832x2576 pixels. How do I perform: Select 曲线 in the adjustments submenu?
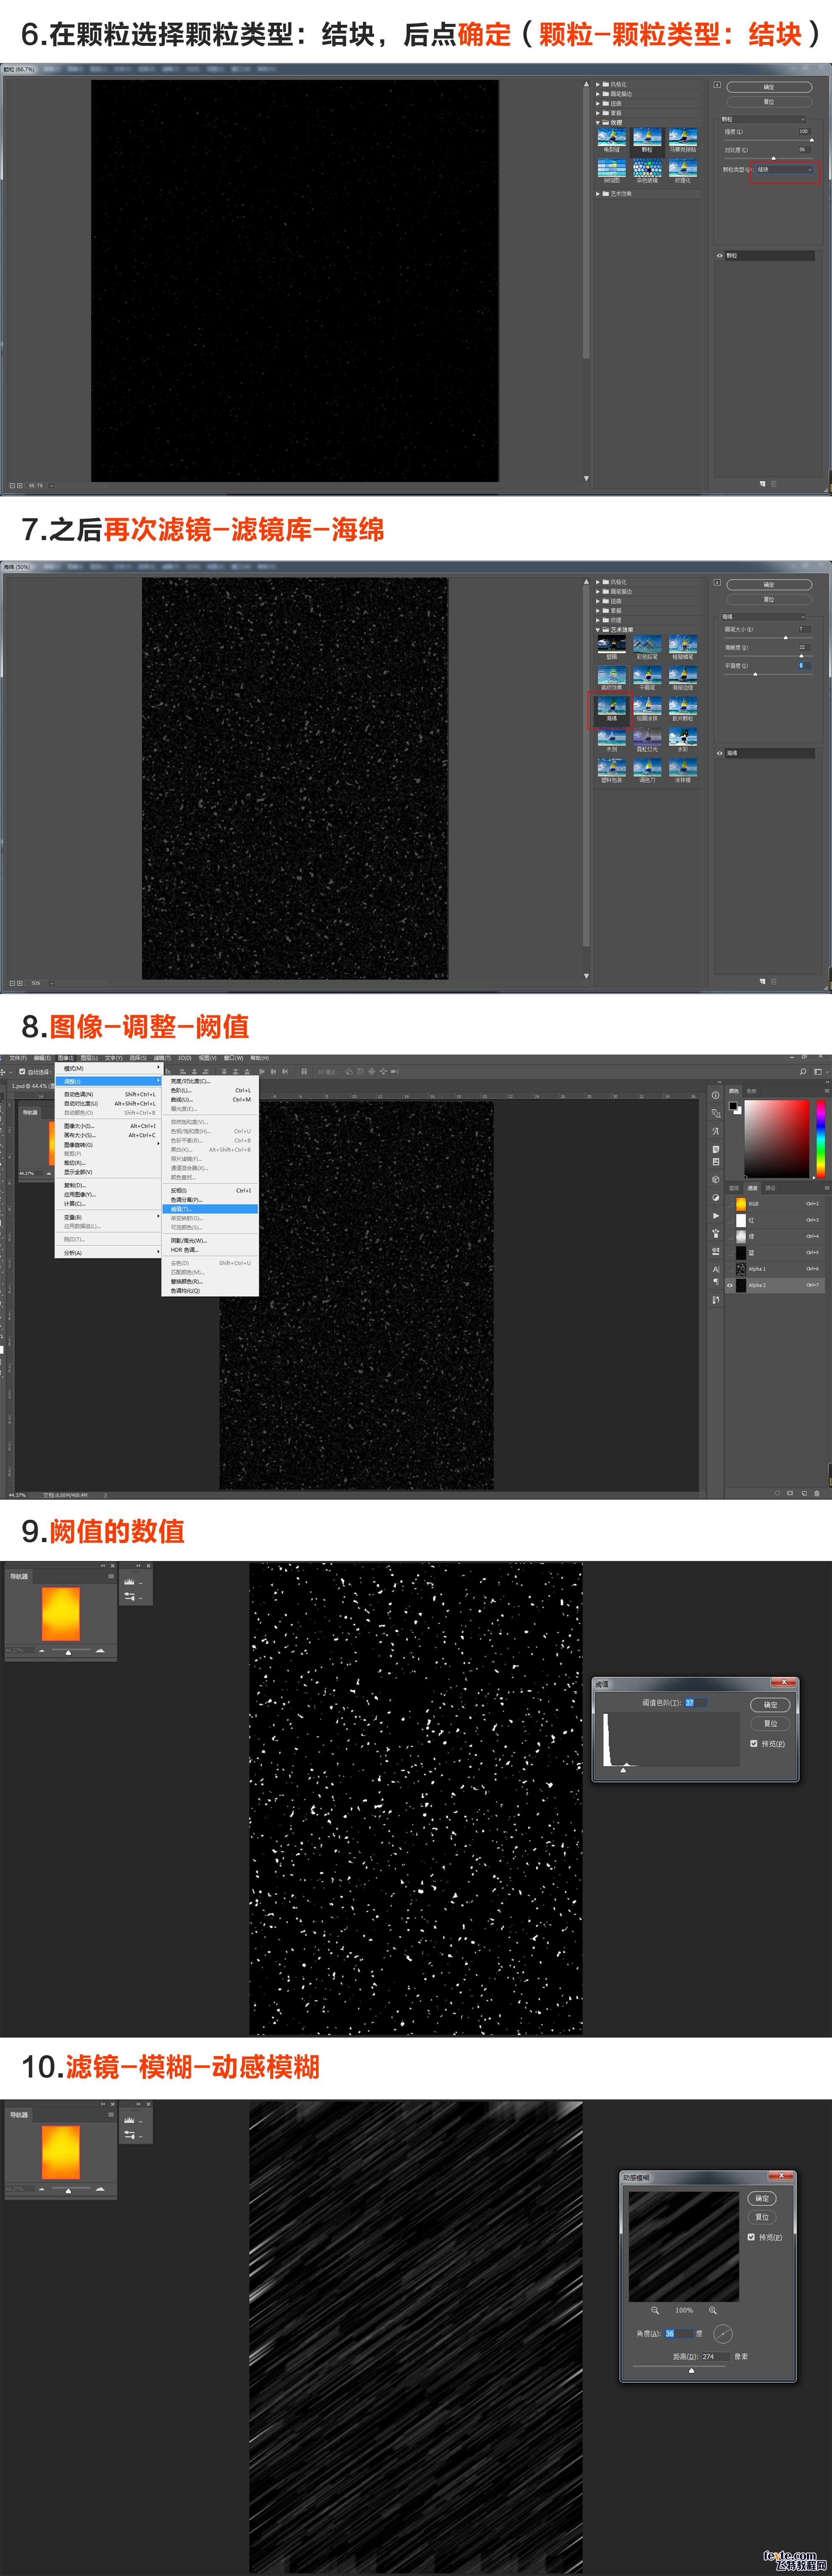coord(210,1099)
